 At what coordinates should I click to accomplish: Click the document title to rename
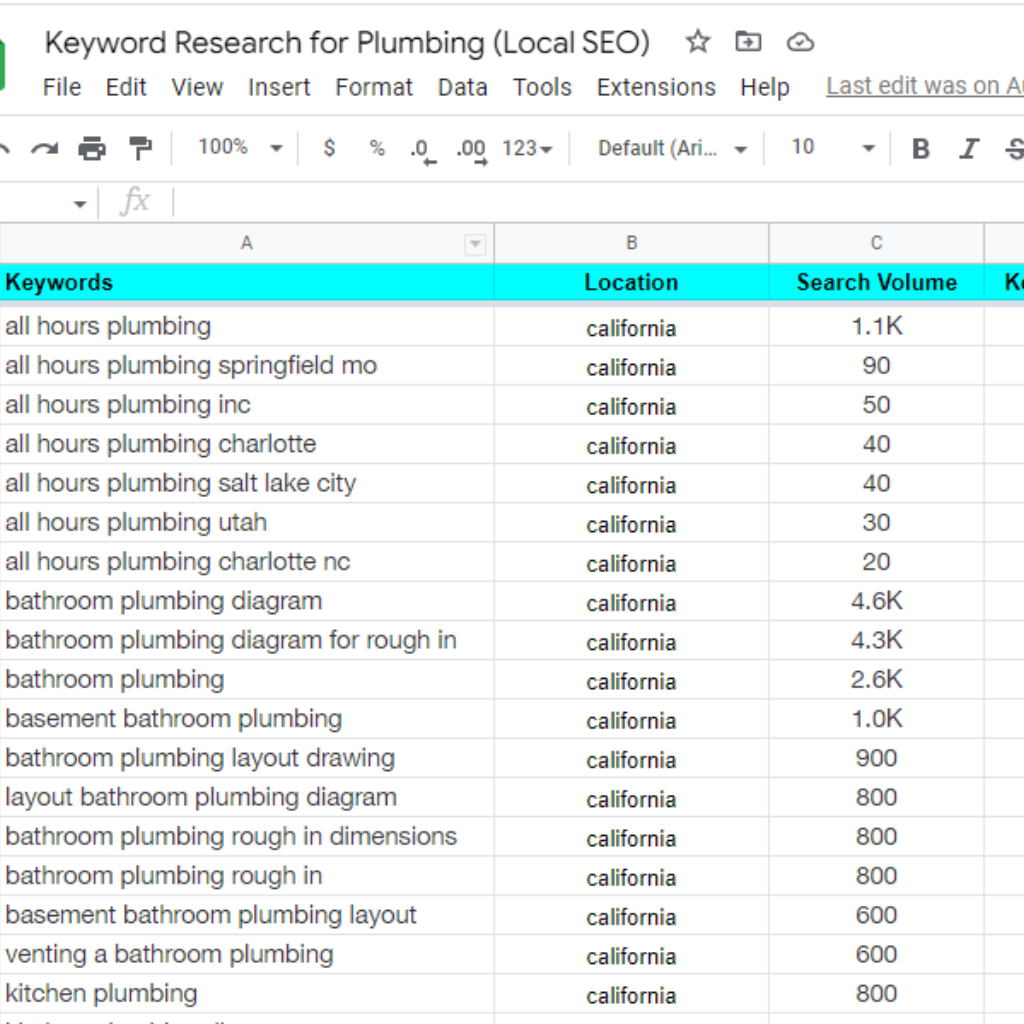tap(347, 43)
